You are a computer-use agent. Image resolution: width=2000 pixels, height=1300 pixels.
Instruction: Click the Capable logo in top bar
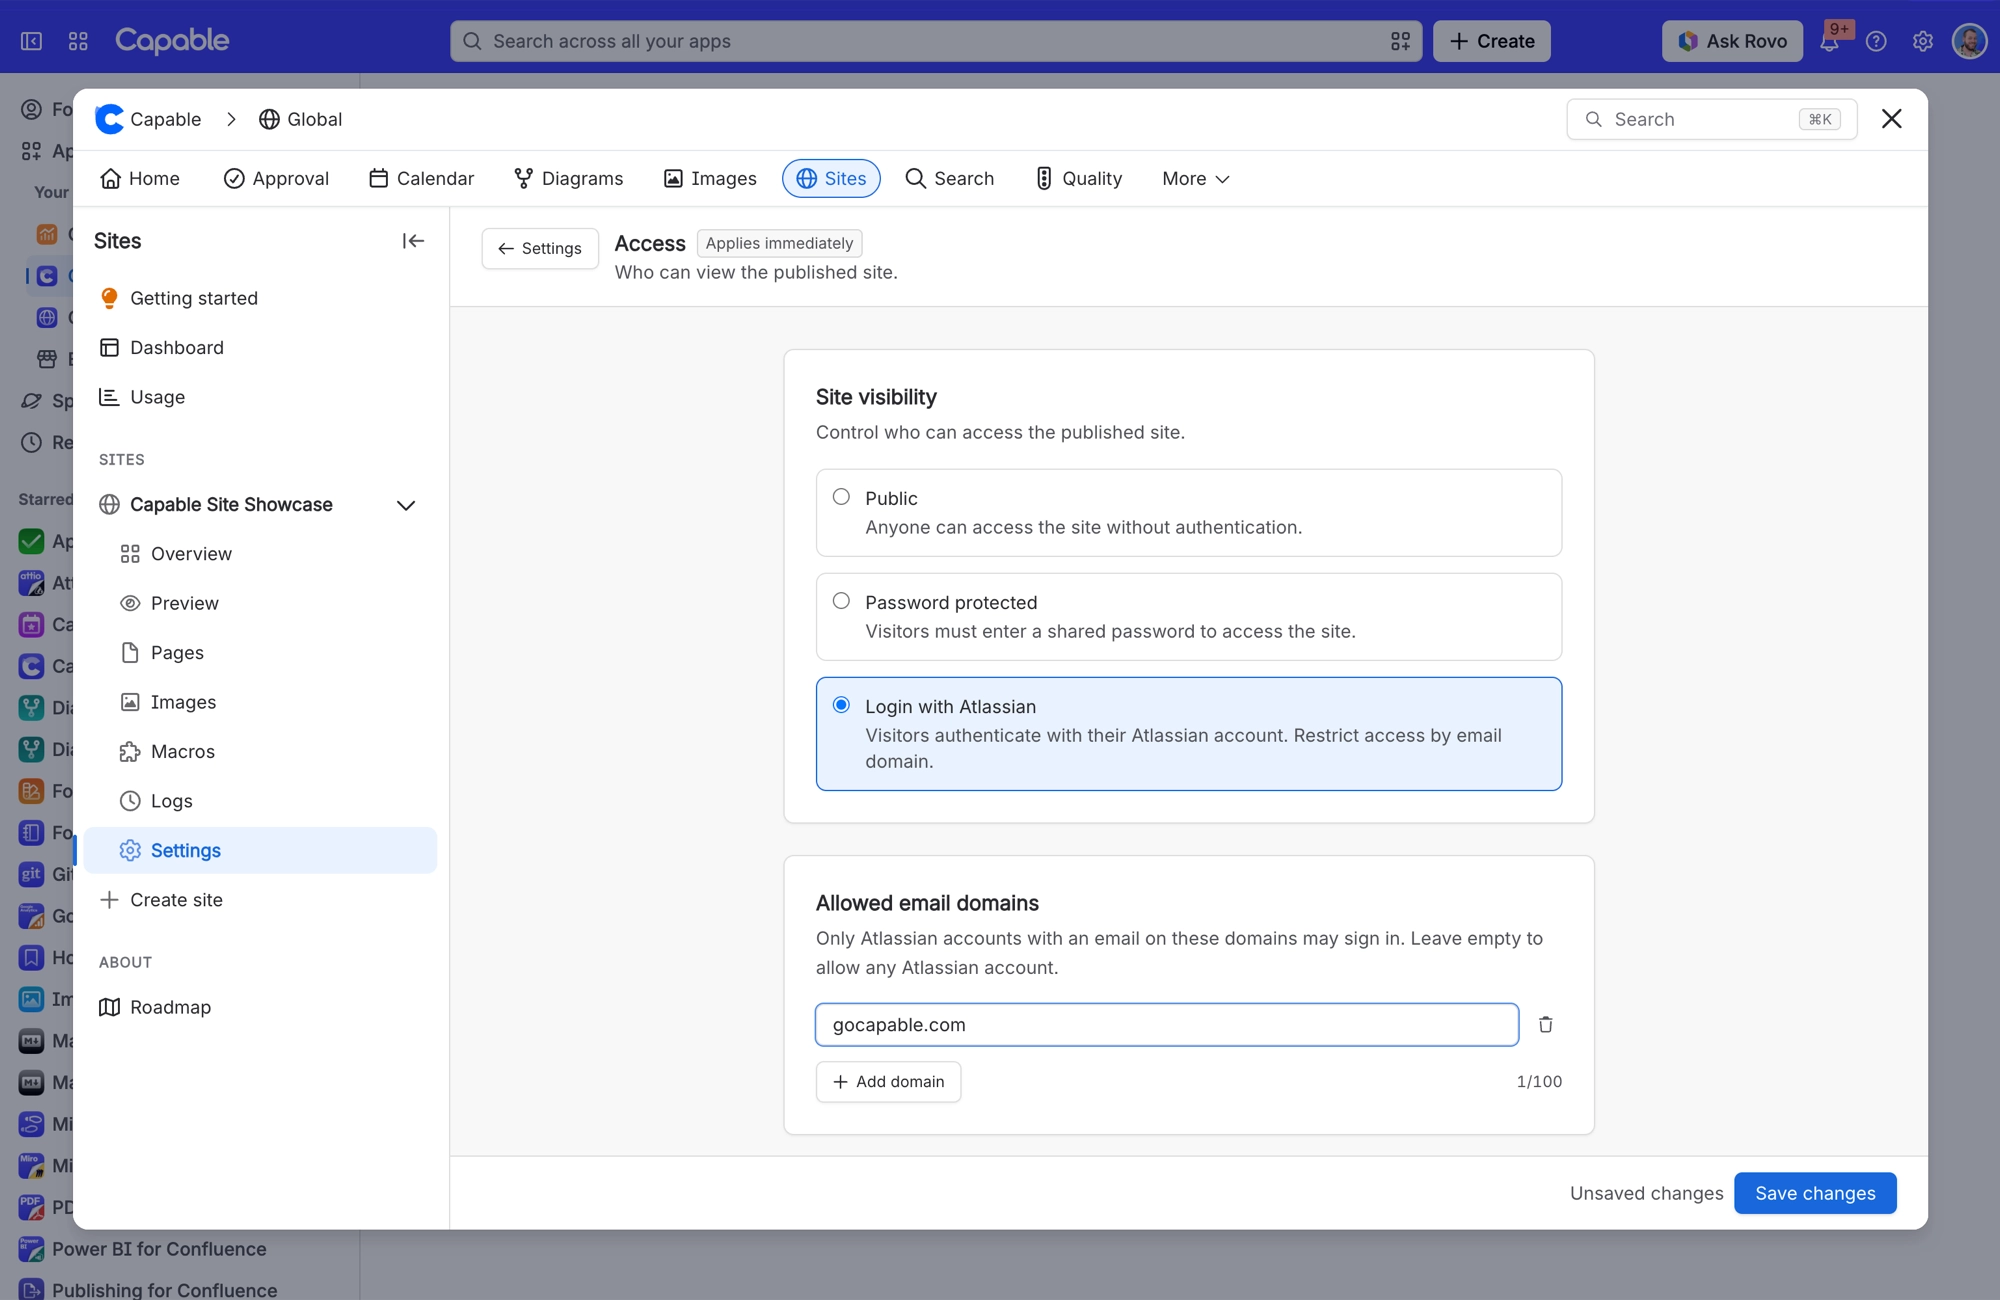(x=172, y=40)
